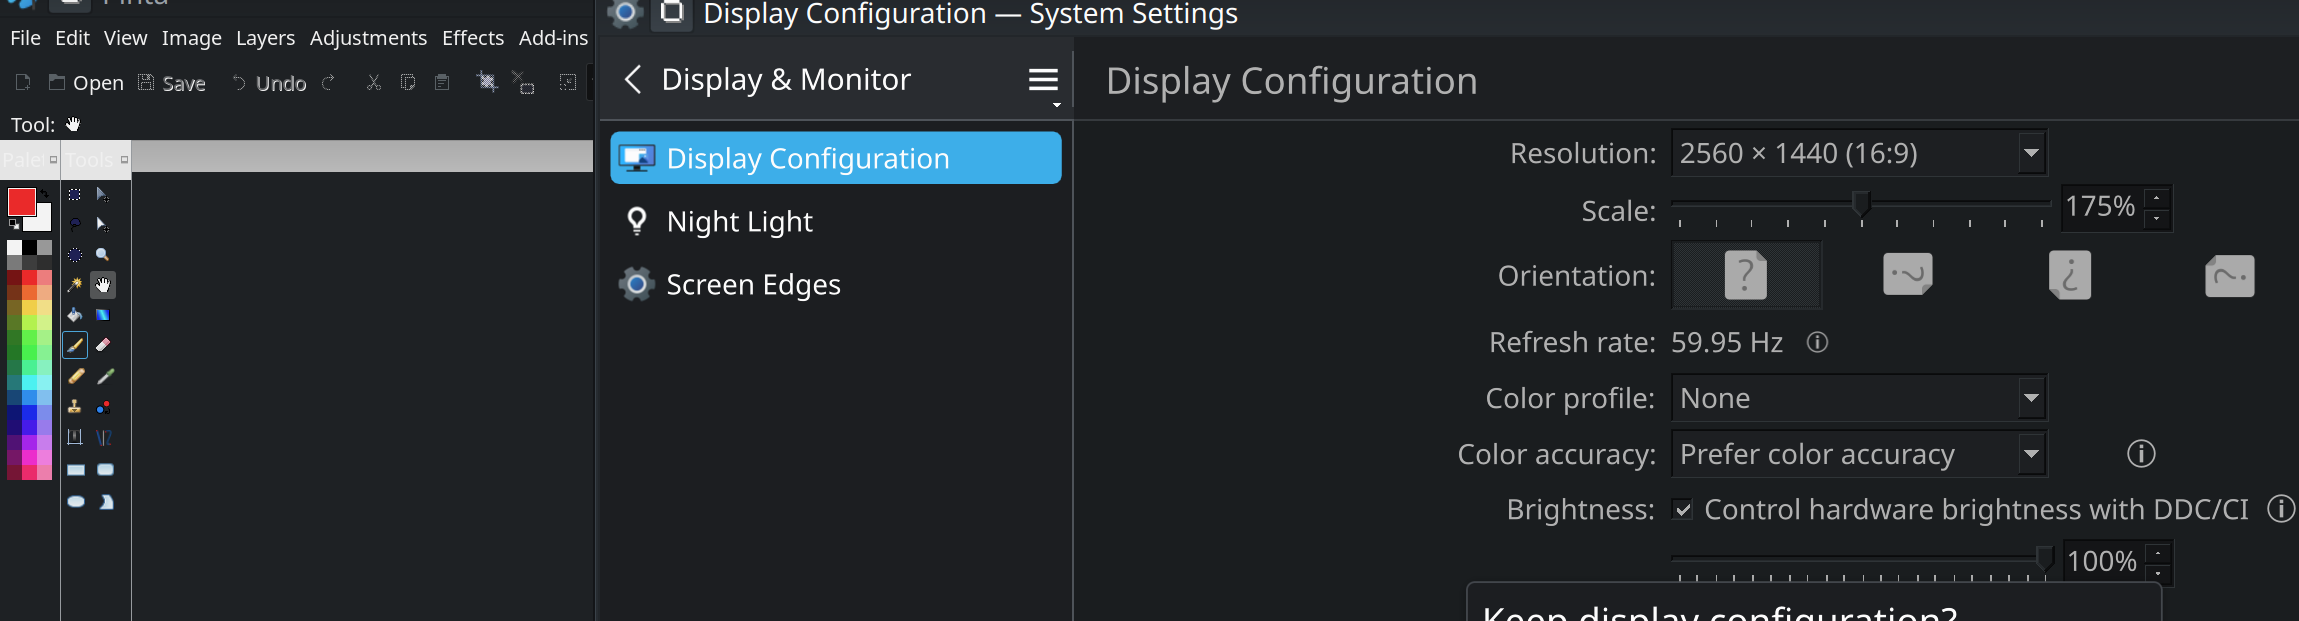
Task: Open the Add-ins menu in Pinta
Action: (553, 38)
